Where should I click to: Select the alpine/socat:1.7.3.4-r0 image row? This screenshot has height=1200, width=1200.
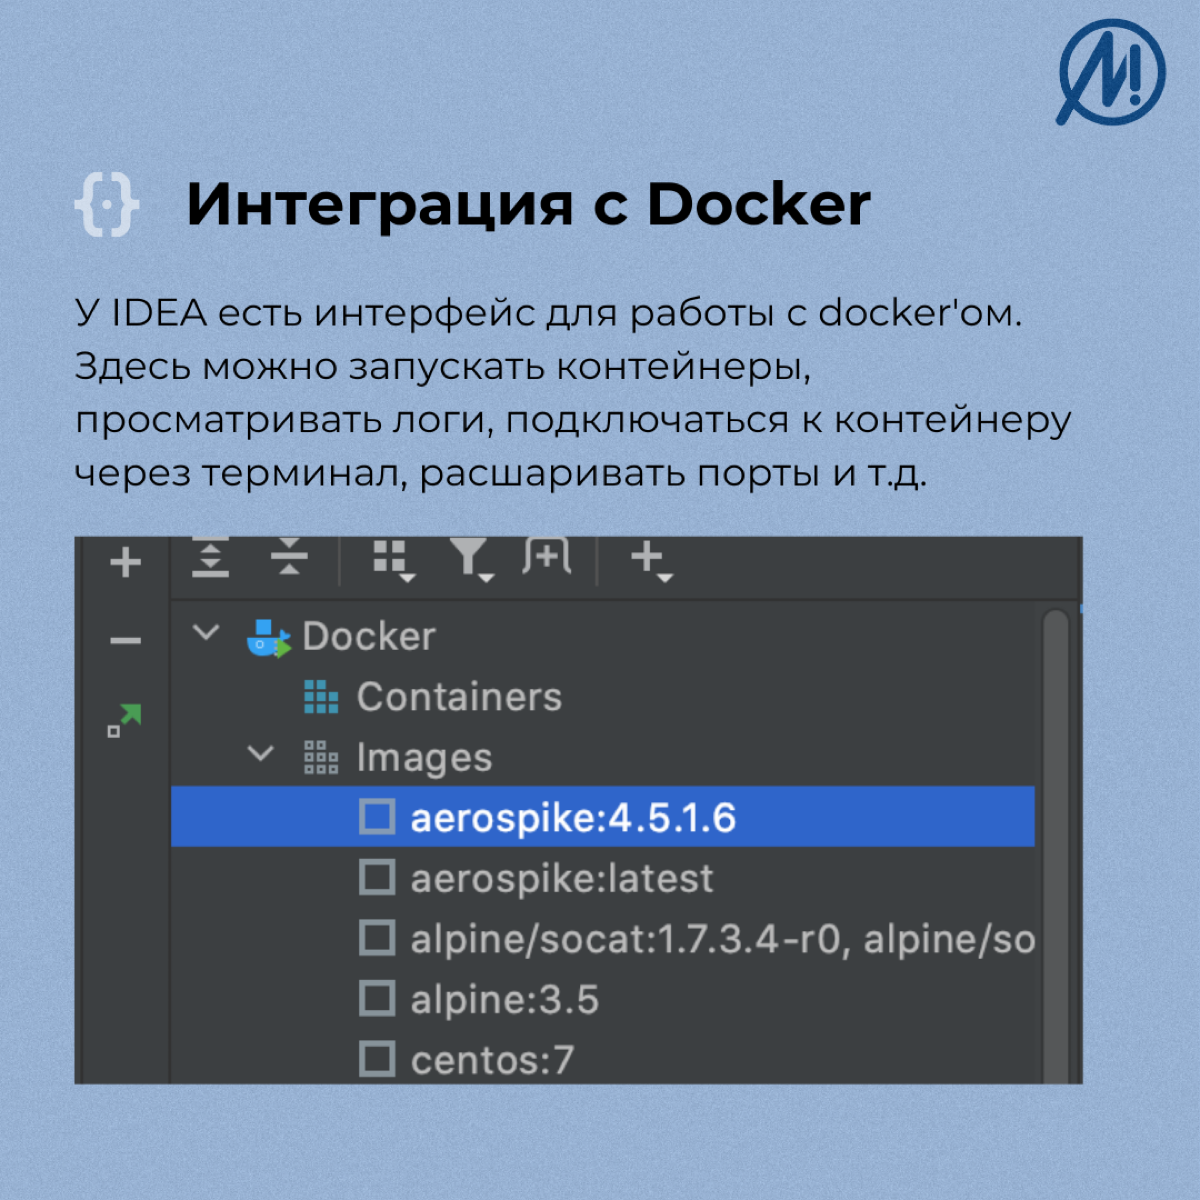point(603,939)
